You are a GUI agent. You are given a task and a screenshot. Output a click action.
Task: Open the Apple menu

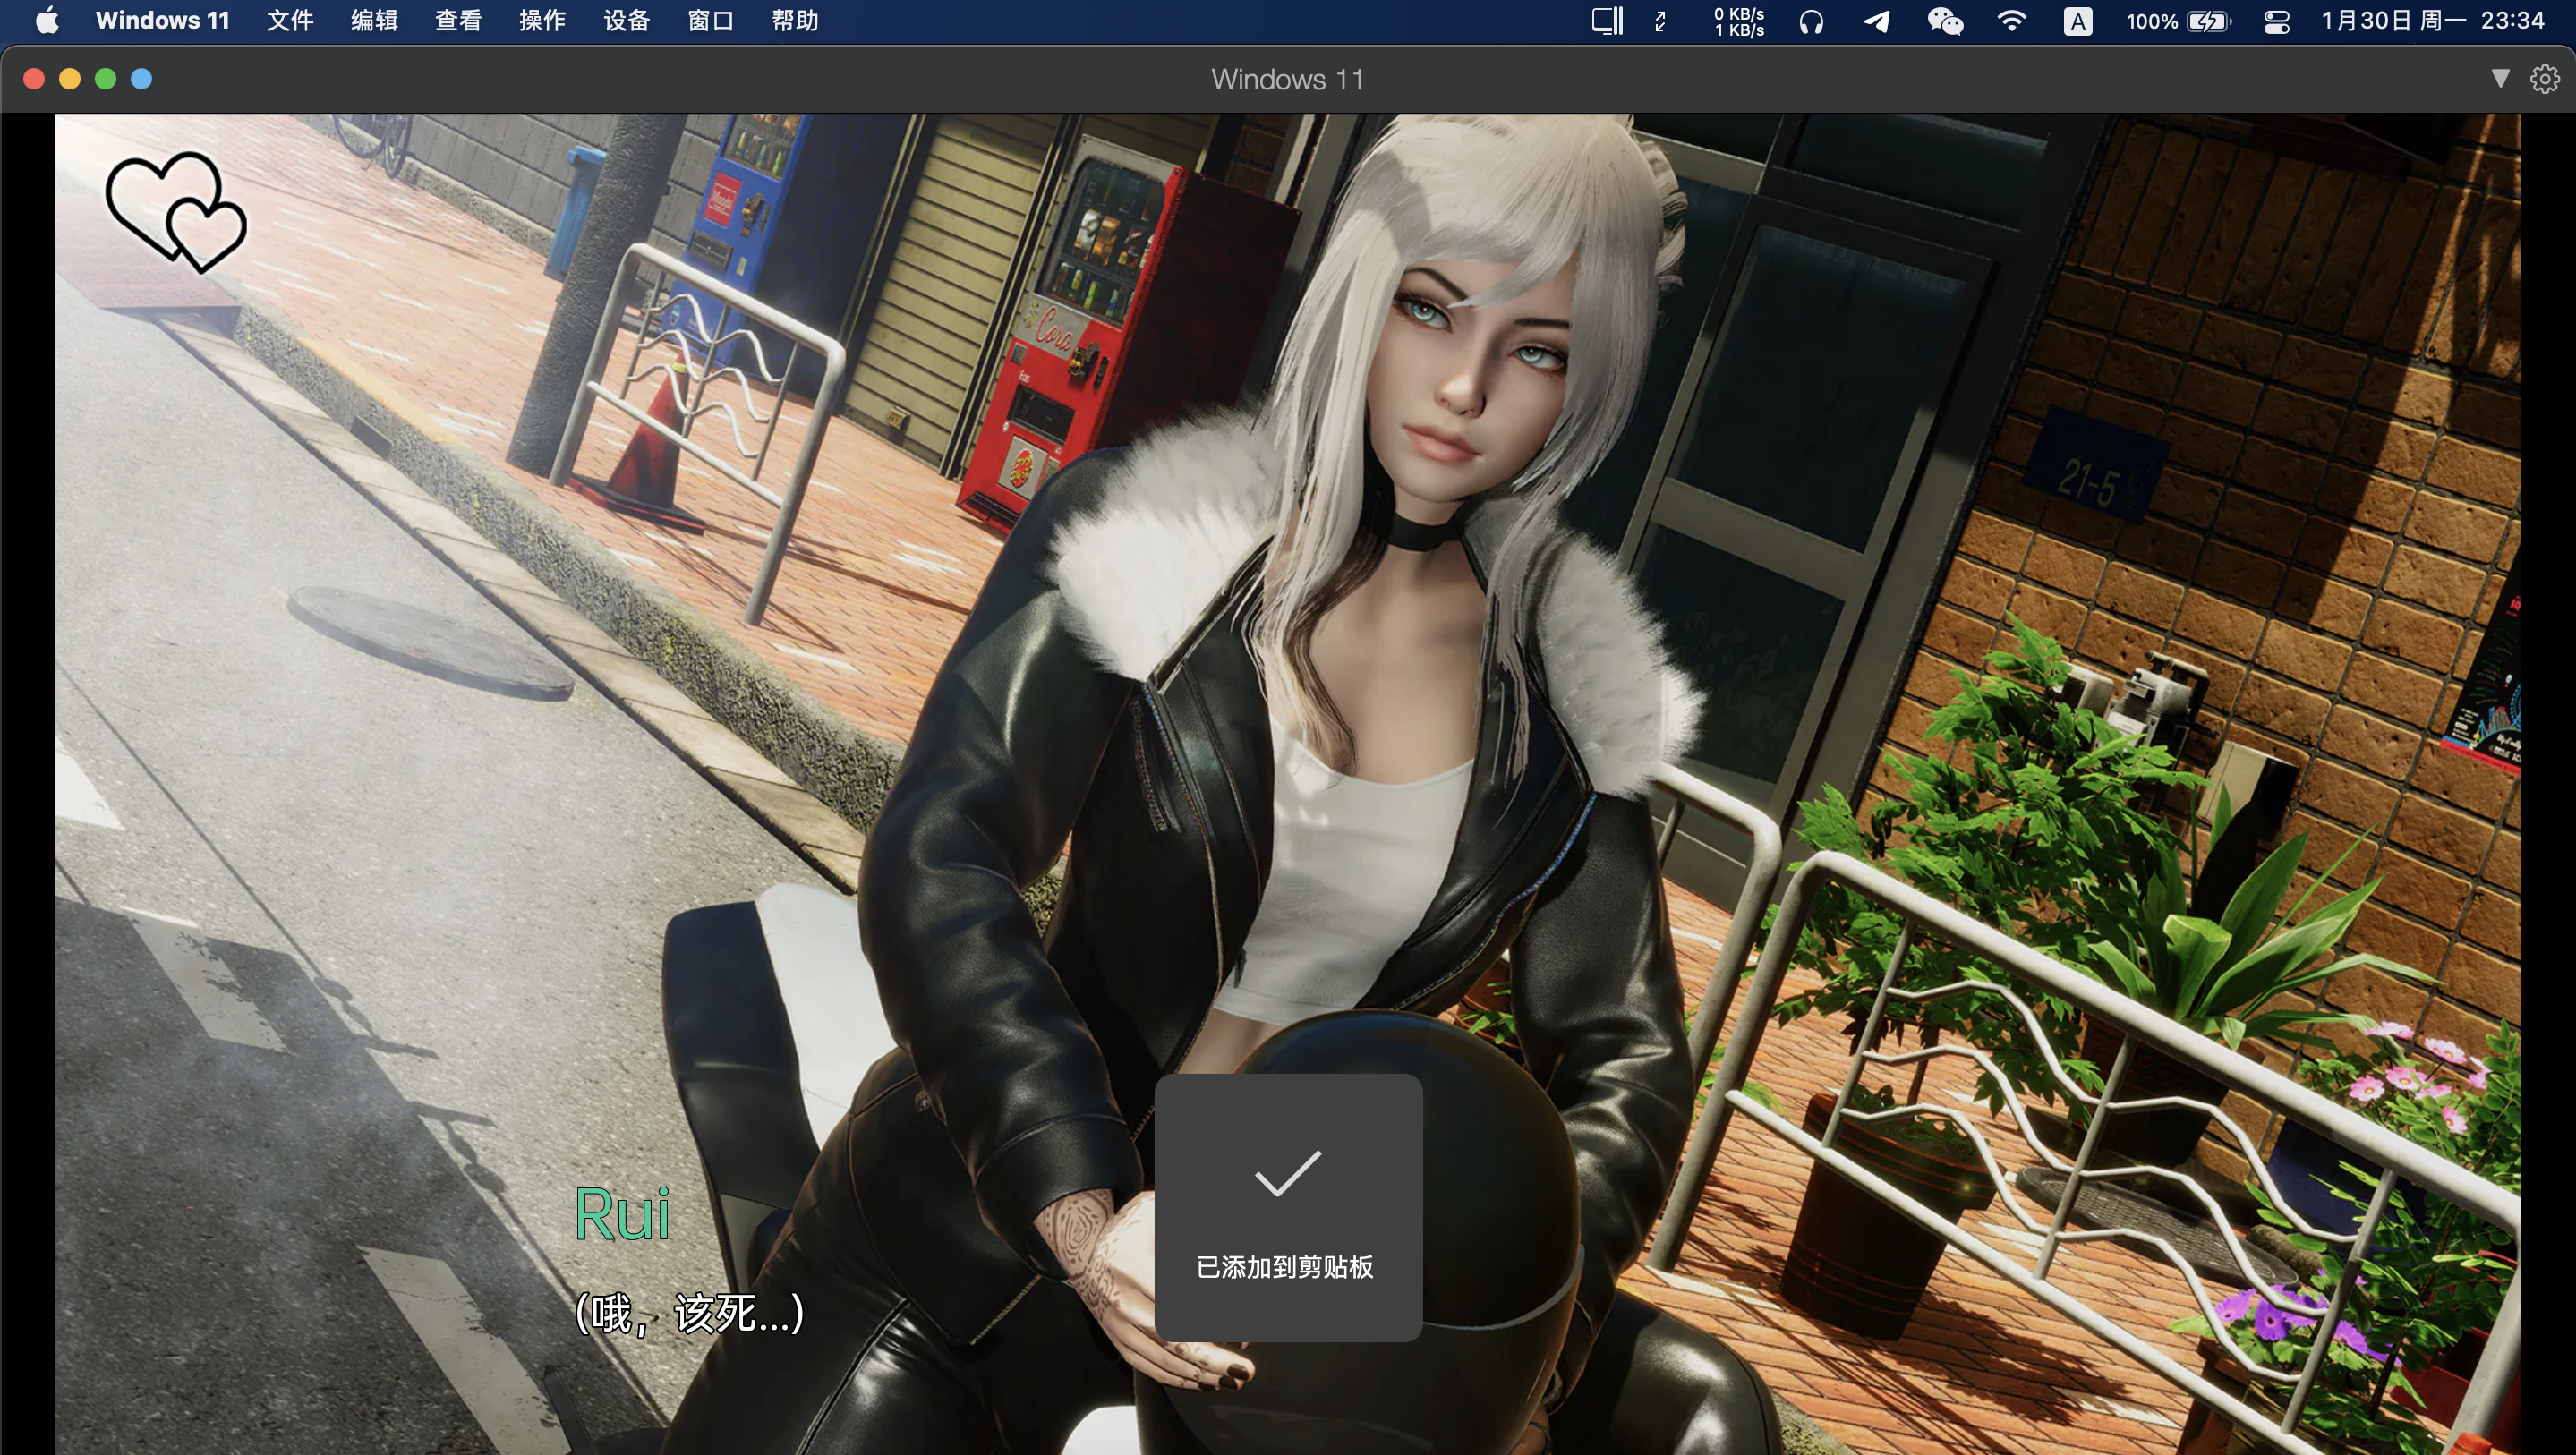pyautogui.click(x=47, y=21)
